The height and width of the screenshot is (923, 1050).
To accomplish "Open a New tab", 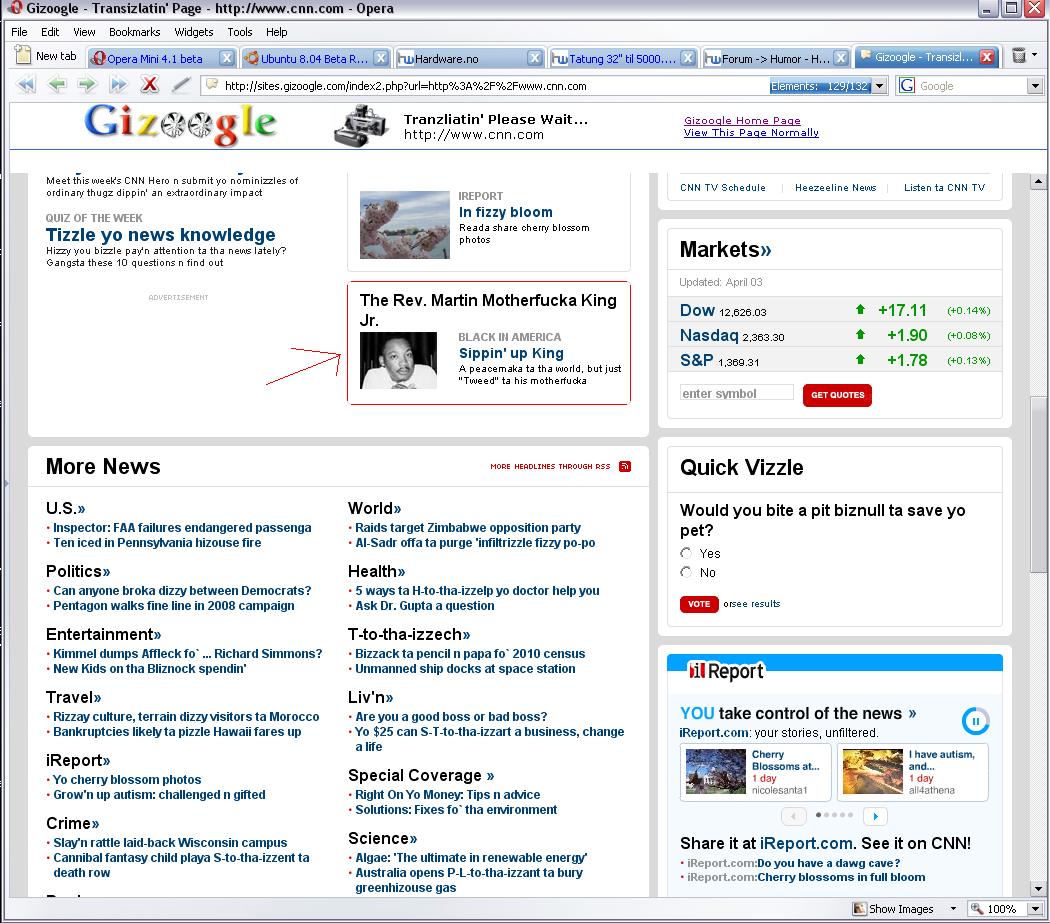I will pos(46,56).
